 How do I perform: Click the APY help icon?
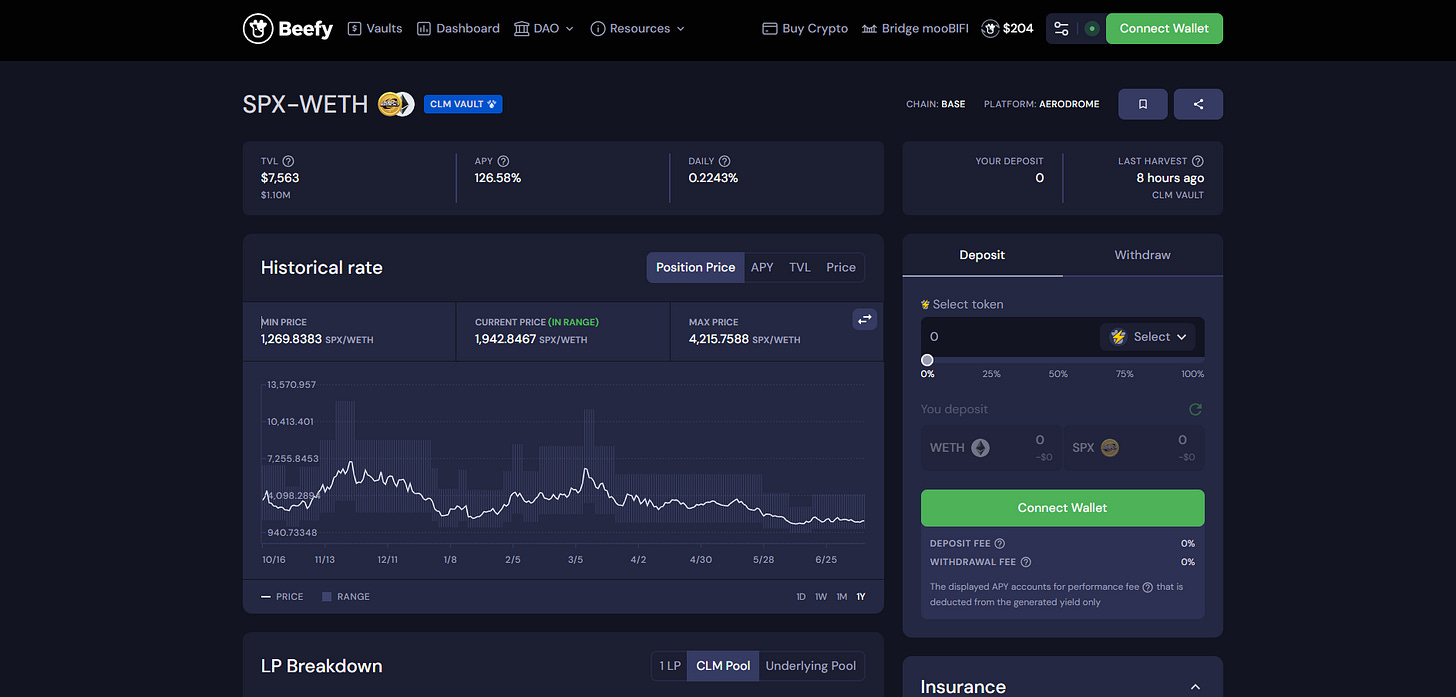[x=504, y=161]
